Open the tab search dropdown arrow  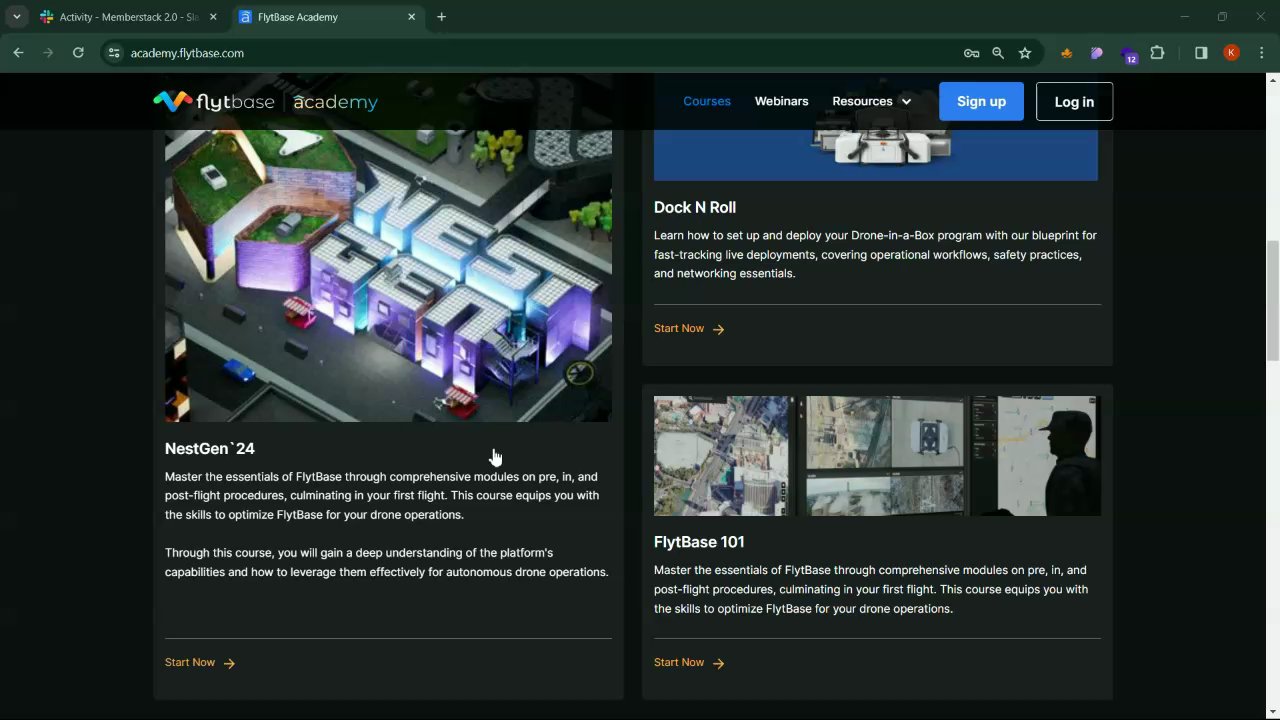[x=16, y=17]
